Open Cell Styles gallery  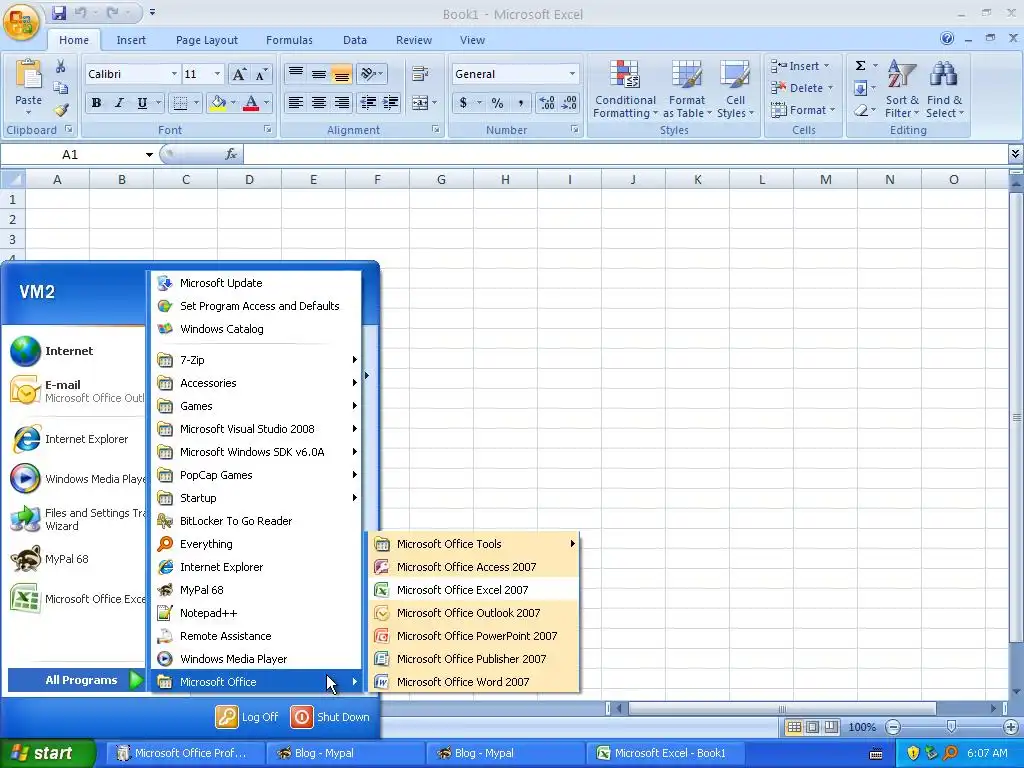pyautogui.click(x=735, y=90)
